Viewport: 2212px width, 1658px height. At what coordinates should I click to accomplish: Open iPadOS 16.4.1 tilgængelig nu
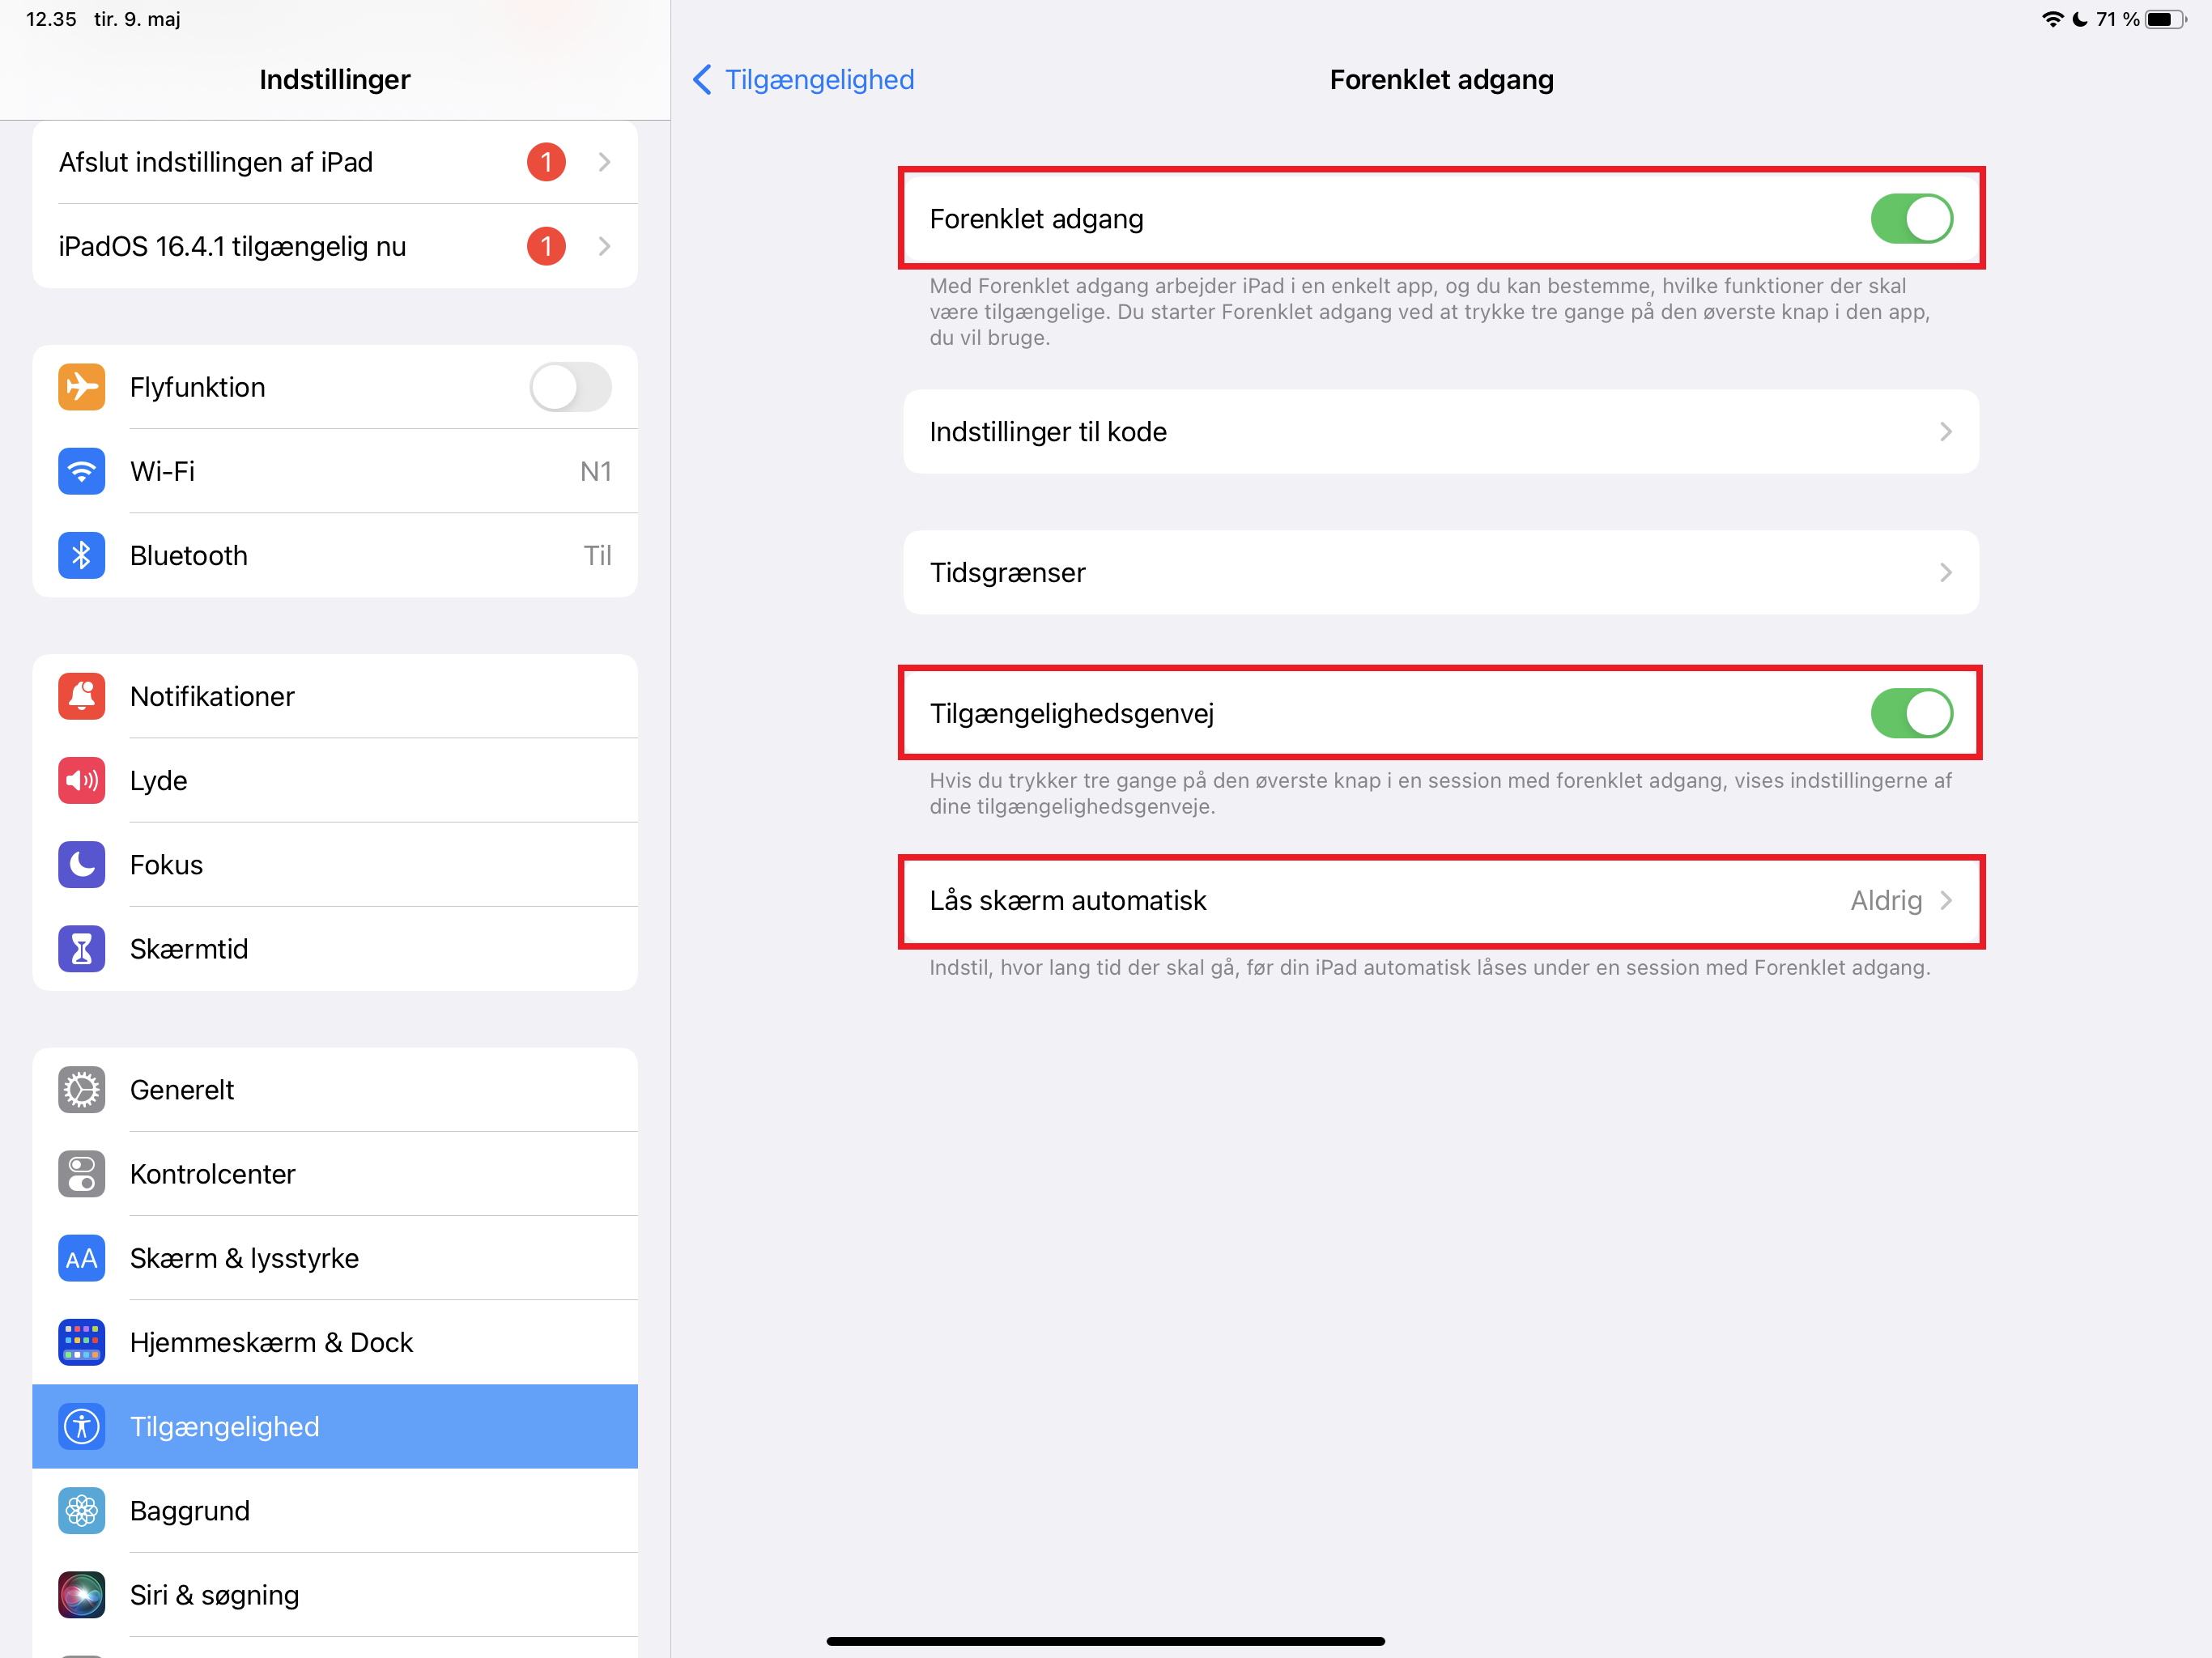[335, 246]
